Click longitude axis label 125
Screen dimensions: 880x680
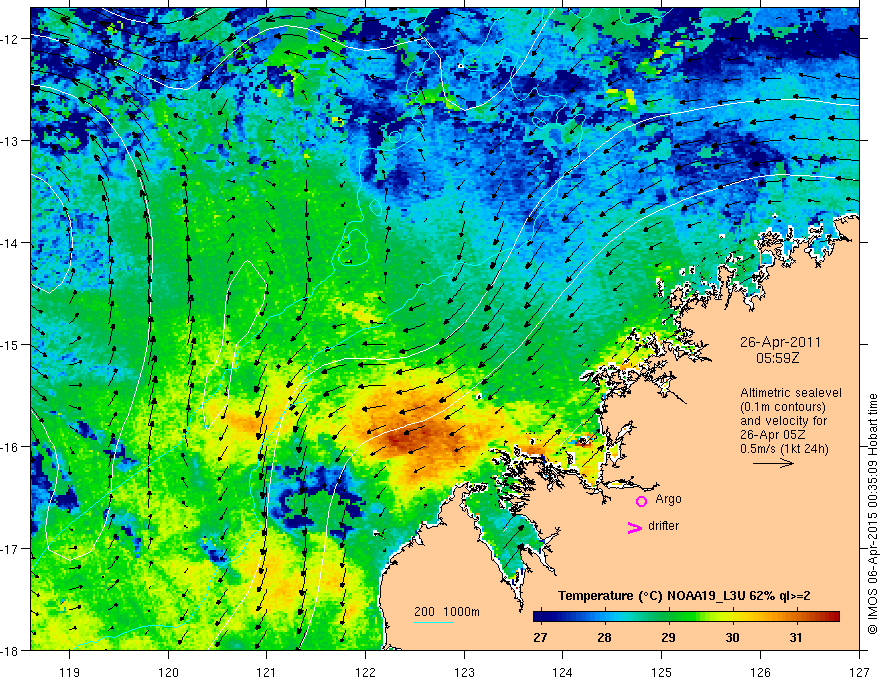click(x=662, y=672)
